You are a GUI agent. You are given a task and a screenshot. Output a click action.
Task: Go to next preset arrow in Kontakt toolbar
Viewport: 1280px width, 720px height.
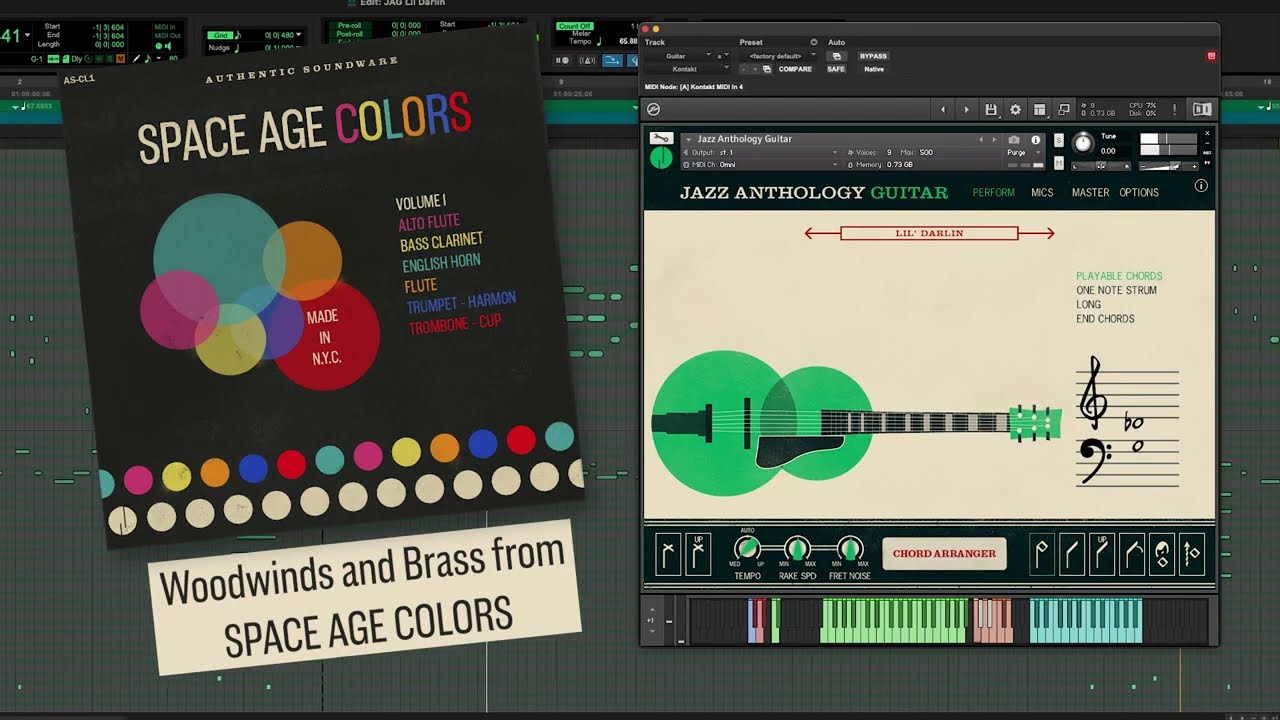click(966, 110)
